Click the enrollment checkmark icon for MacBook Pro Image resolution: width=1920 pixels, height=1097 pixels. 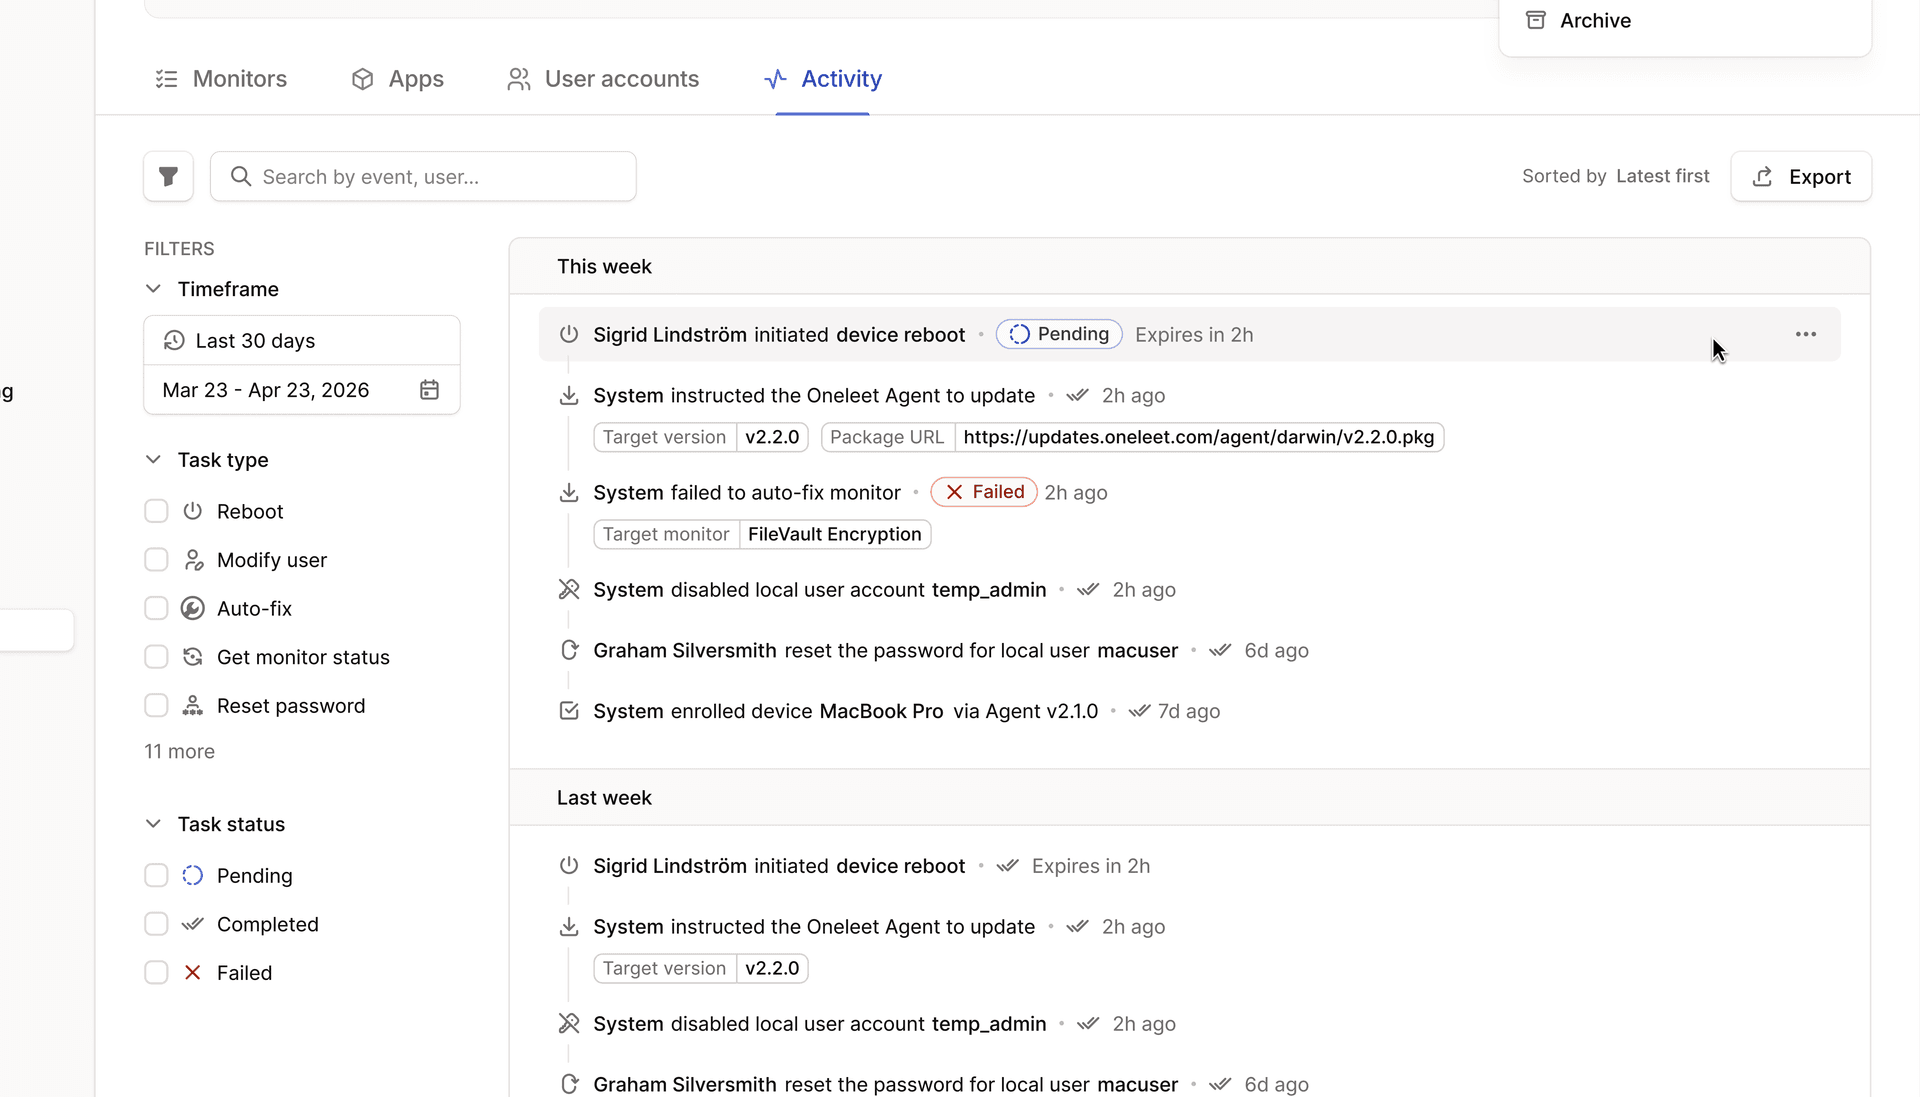(568, 711)
